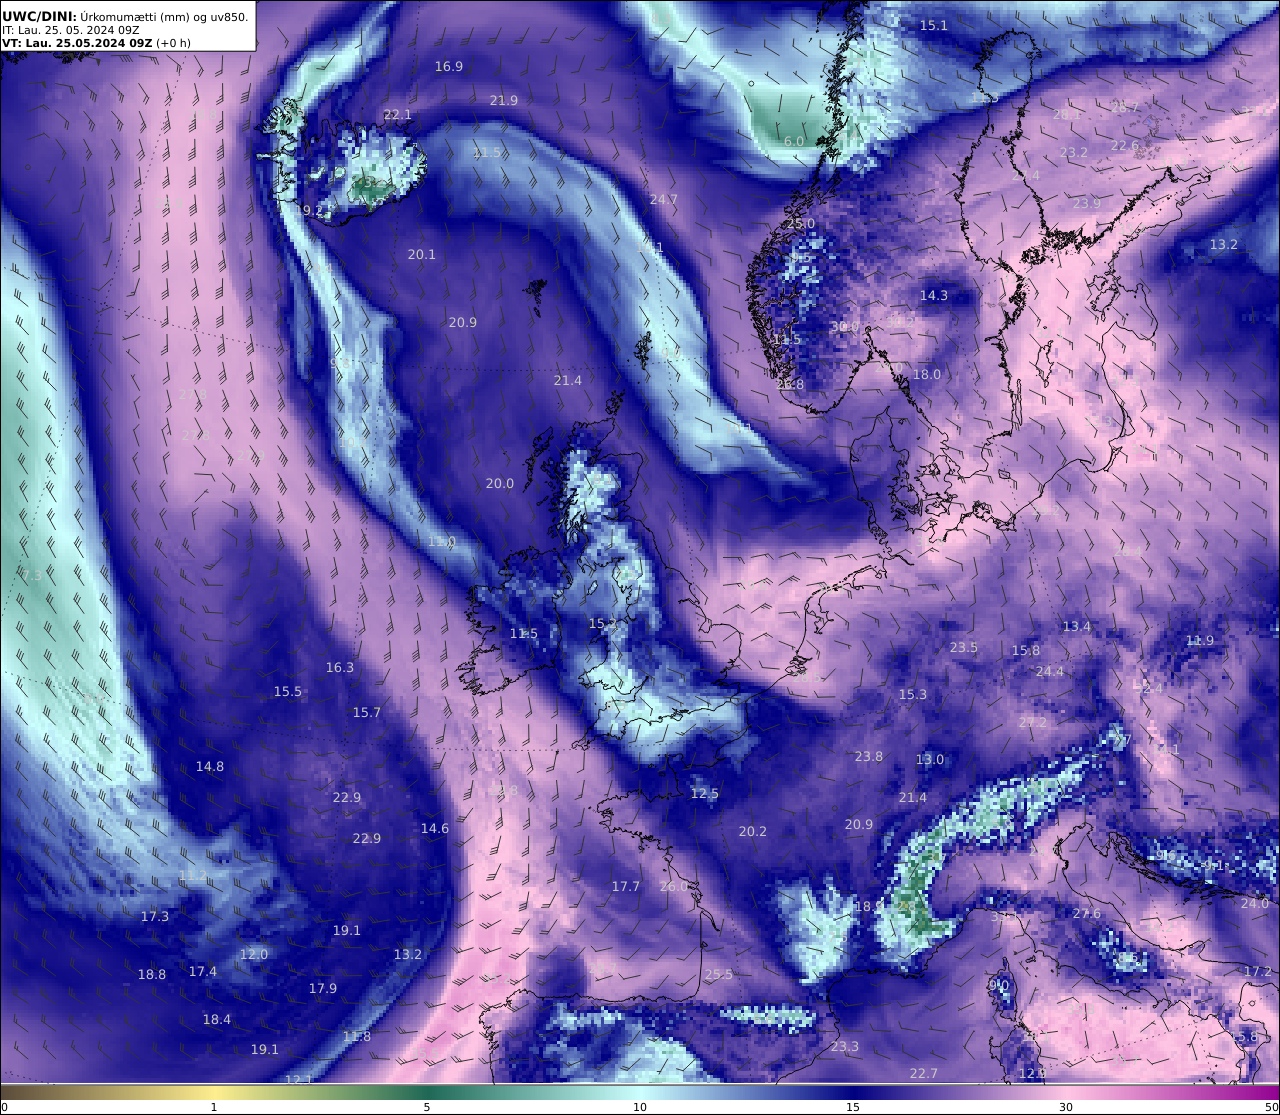
Task: Click the 27.6 value over Italy
Action: click(x=1087, y=913)
